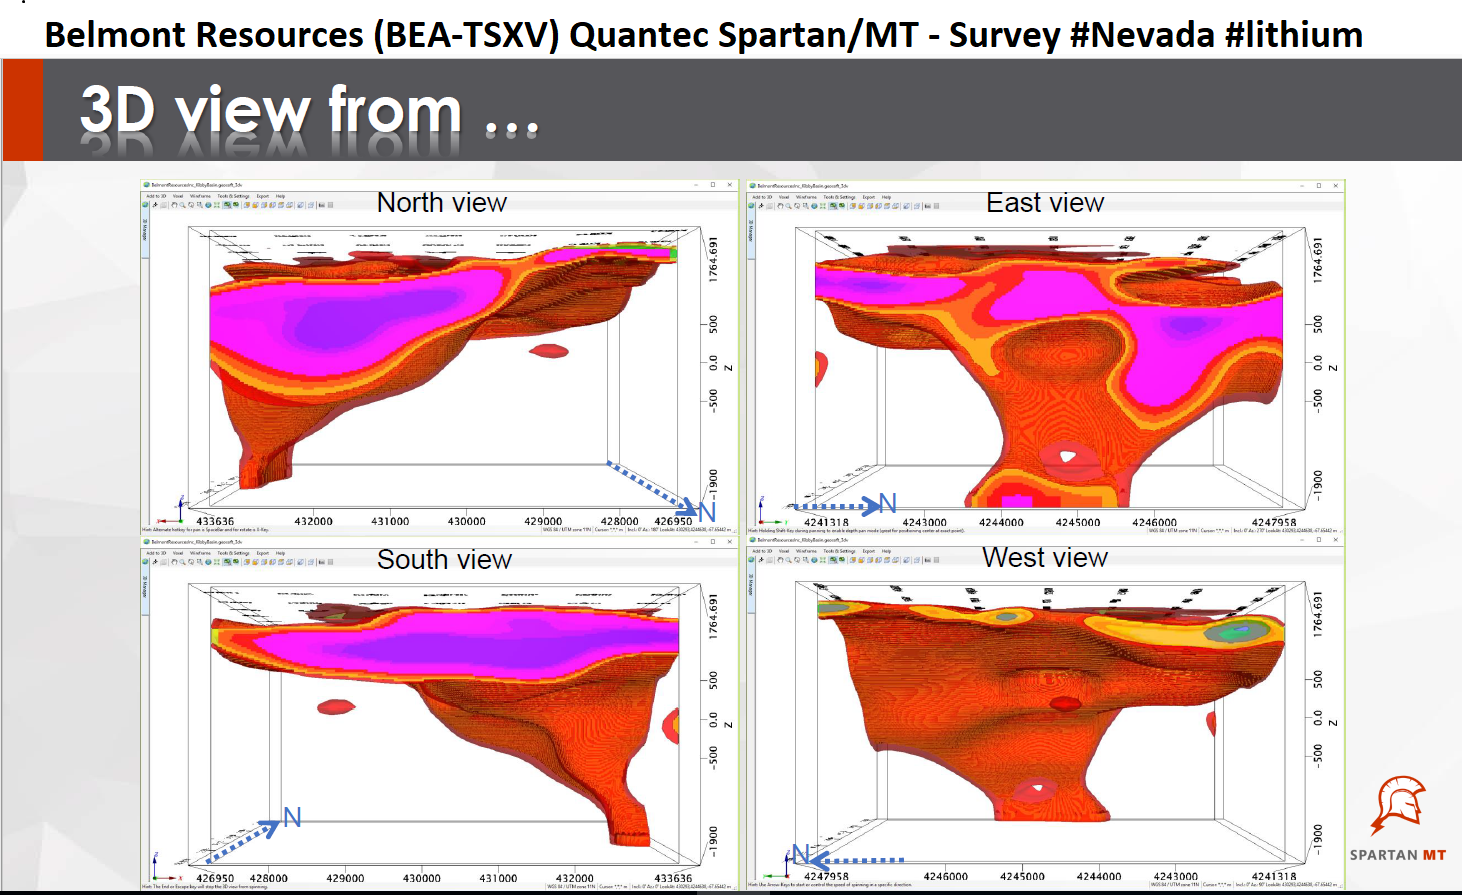Open Help menu in South view window

tap(280, 553)
